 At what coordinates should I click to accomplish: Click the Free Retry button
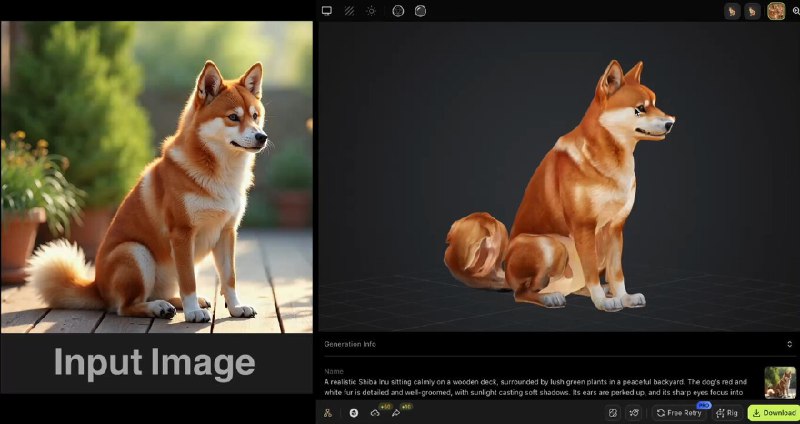click(680, 412)
